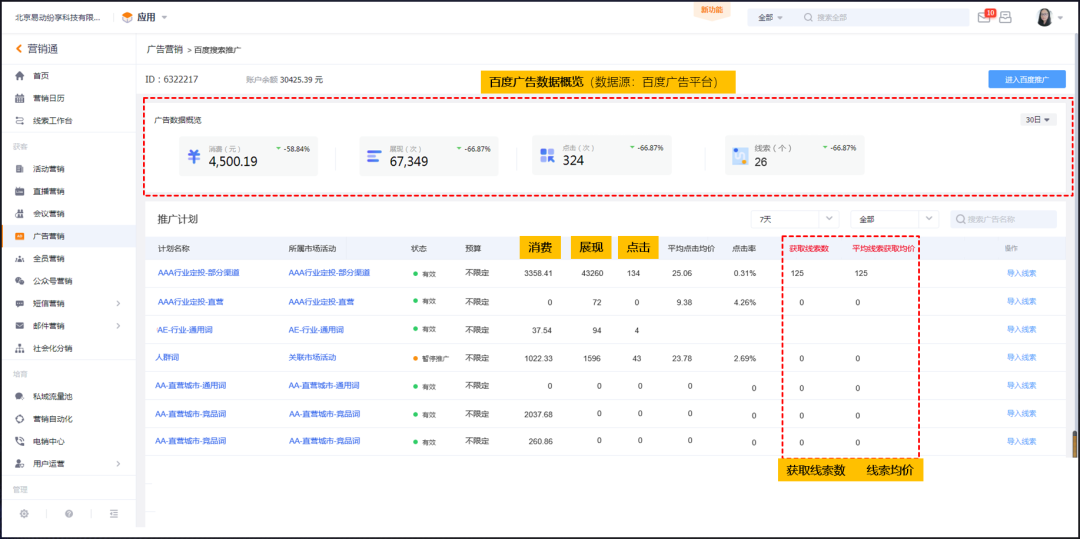The width and height of the screenshot is (1080, 539).
Task: Open the 人群词 plan link
Action: click(x=167, y=357)
